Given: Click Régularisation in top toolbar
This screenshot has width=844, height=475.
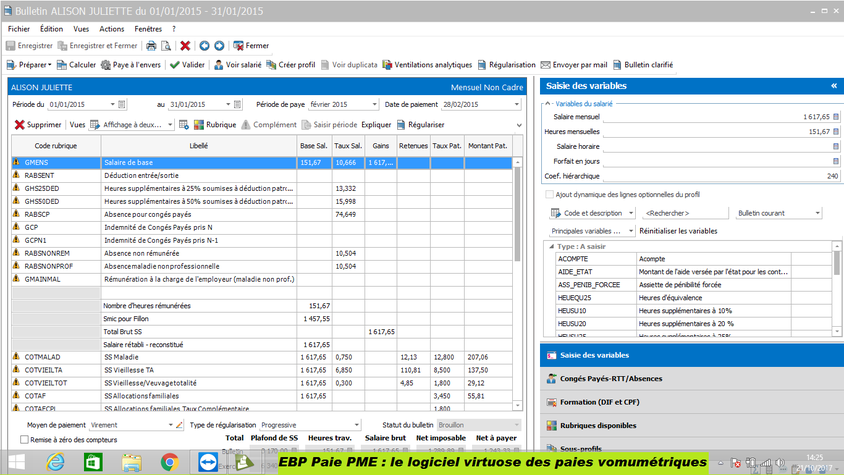Looking at the screenshot, I should point(507,65).
